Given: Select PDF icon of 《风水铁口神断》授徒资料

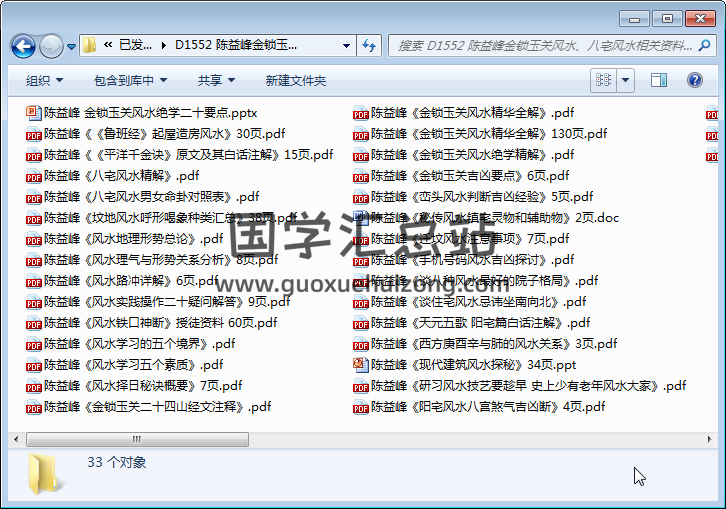Looking at the screenshot, I should tap(33, 323).
